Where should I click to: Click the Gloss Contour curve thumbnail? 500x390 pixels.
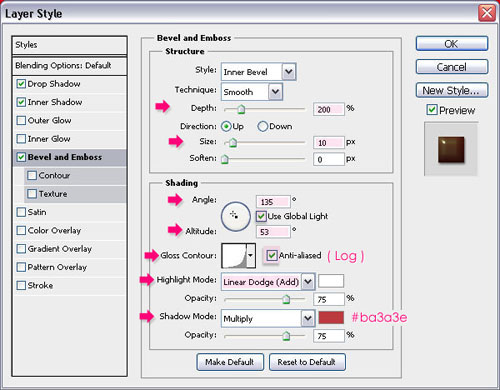234,256
